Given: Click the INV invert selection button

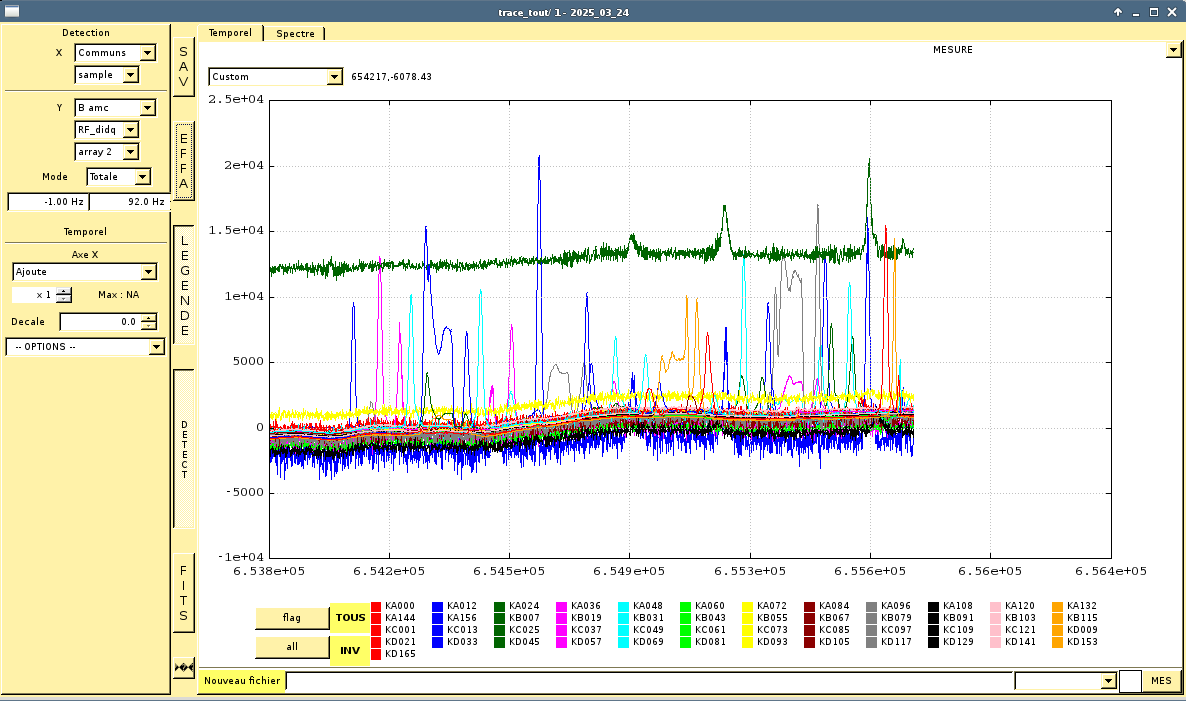Looking at the screenshot, I should click(350, 650).
